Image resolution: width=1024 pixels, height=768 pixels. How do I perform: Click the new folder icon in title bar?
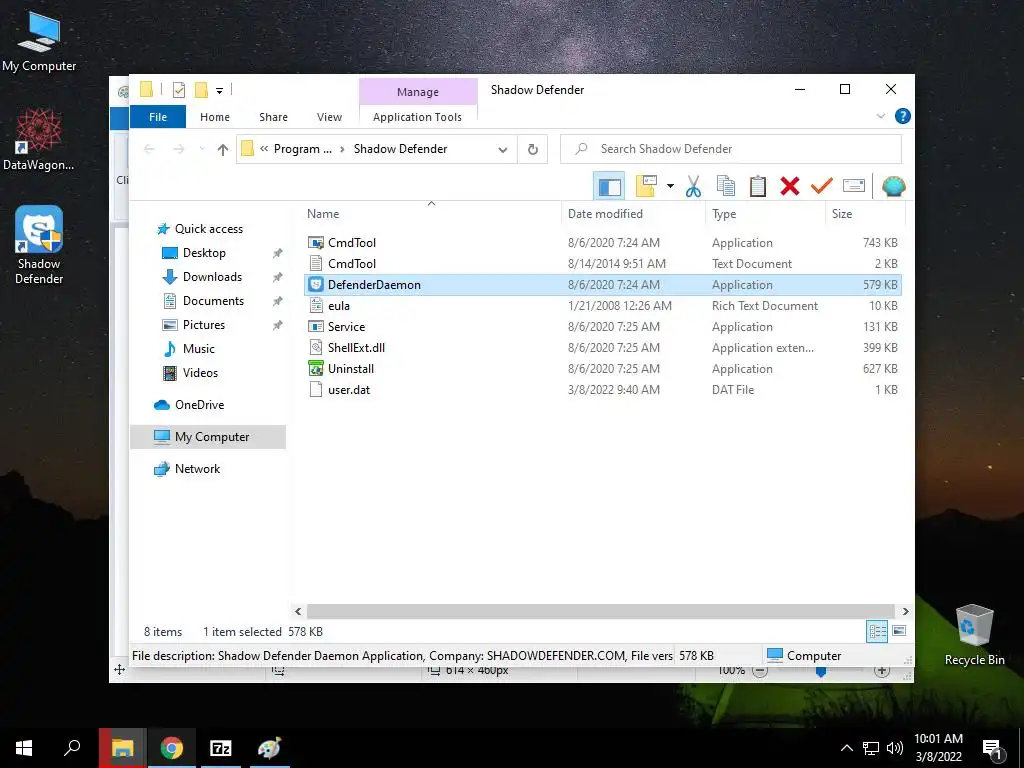tap(201, 90)
